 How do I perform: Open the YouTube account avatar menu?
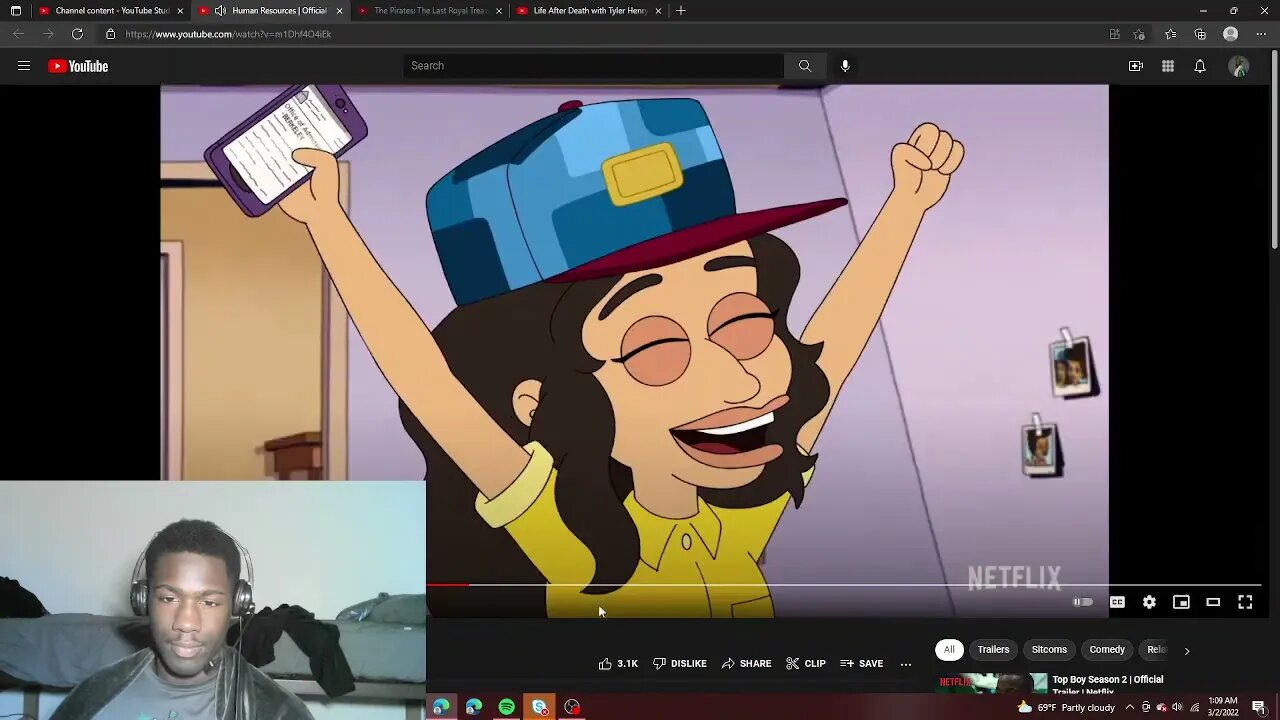[1239, 66]
